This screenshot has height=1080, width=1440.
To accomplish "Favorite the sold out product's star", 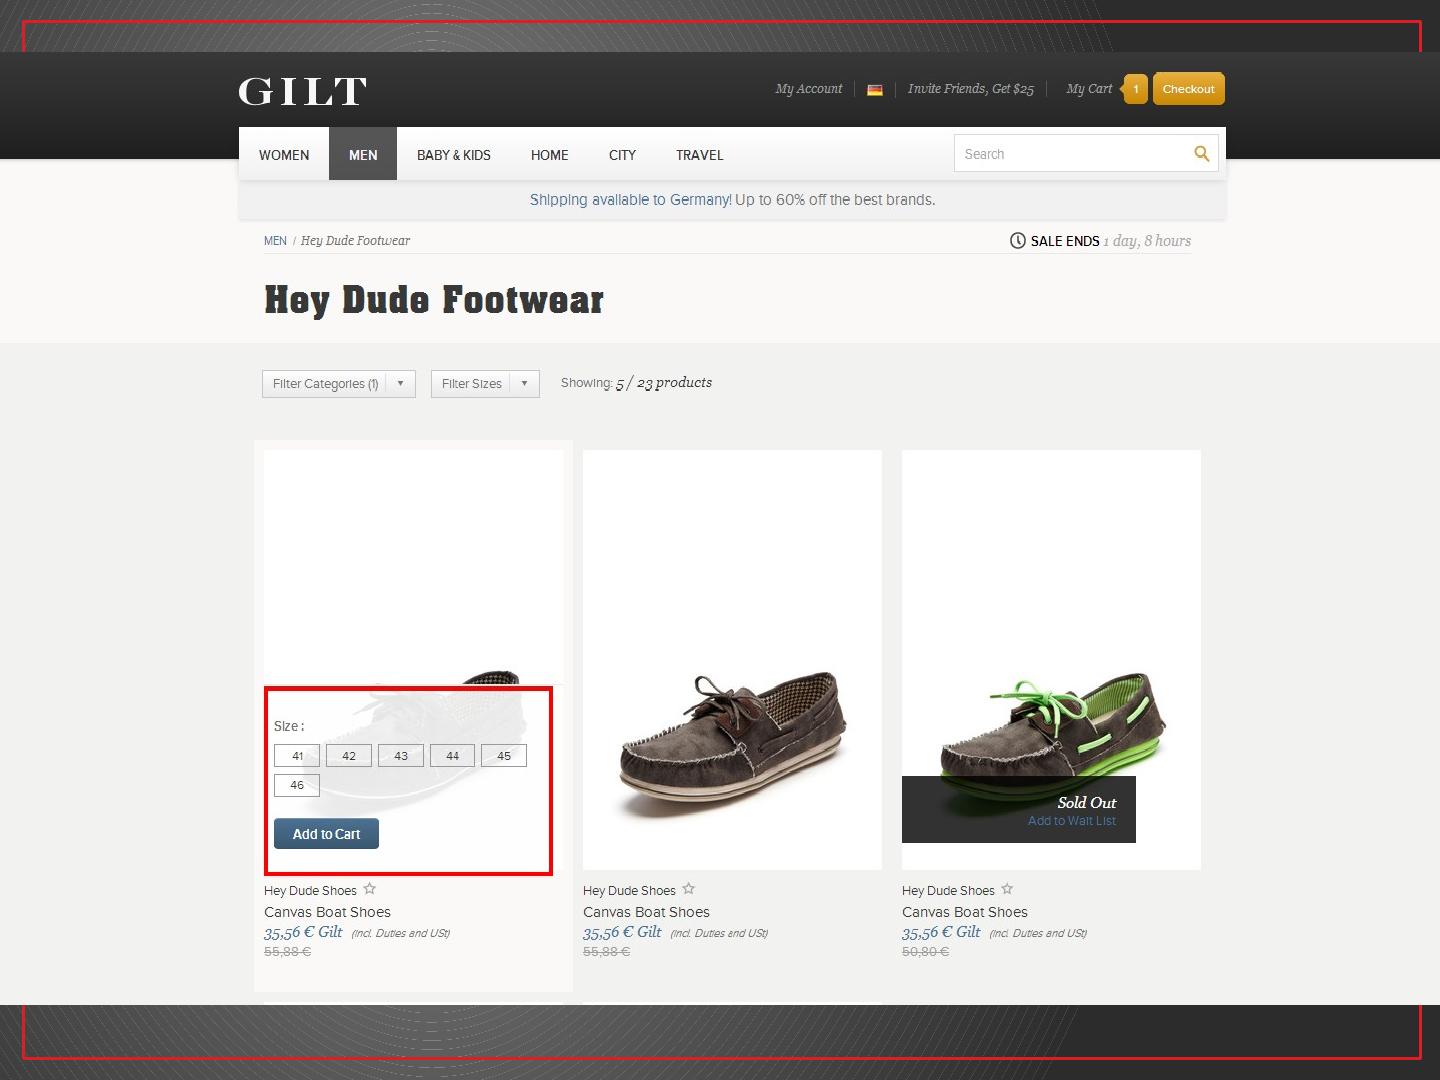I will (x=1008, y=889).
